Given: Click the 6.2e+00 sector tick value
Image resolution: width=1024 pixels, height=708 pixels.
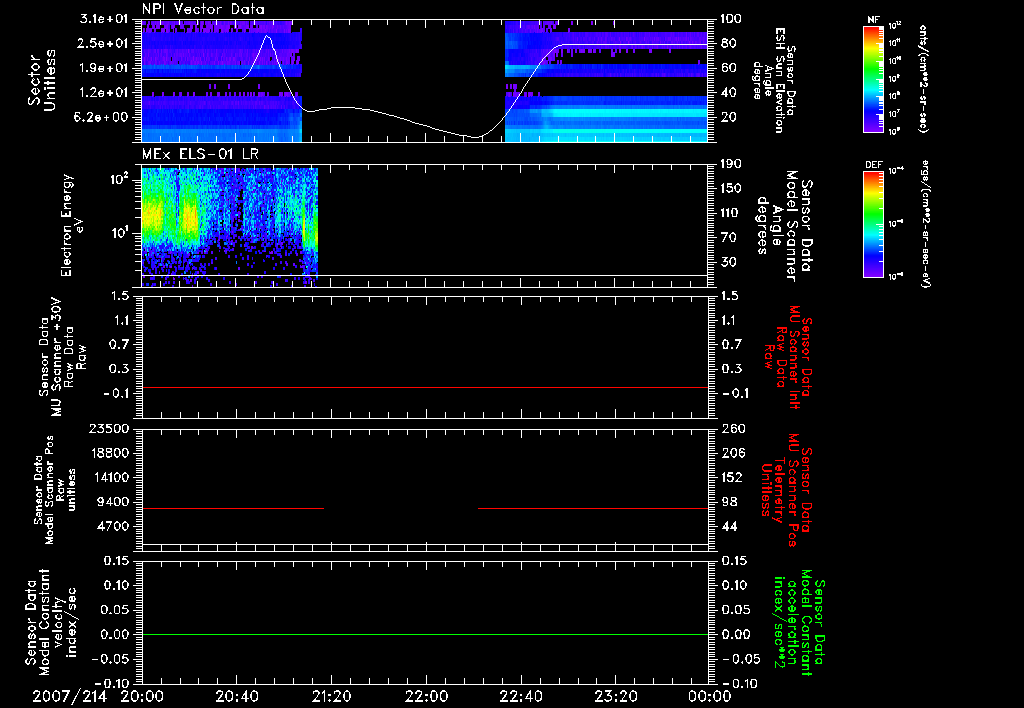Looking at the screenshot, I should (101, 118).
